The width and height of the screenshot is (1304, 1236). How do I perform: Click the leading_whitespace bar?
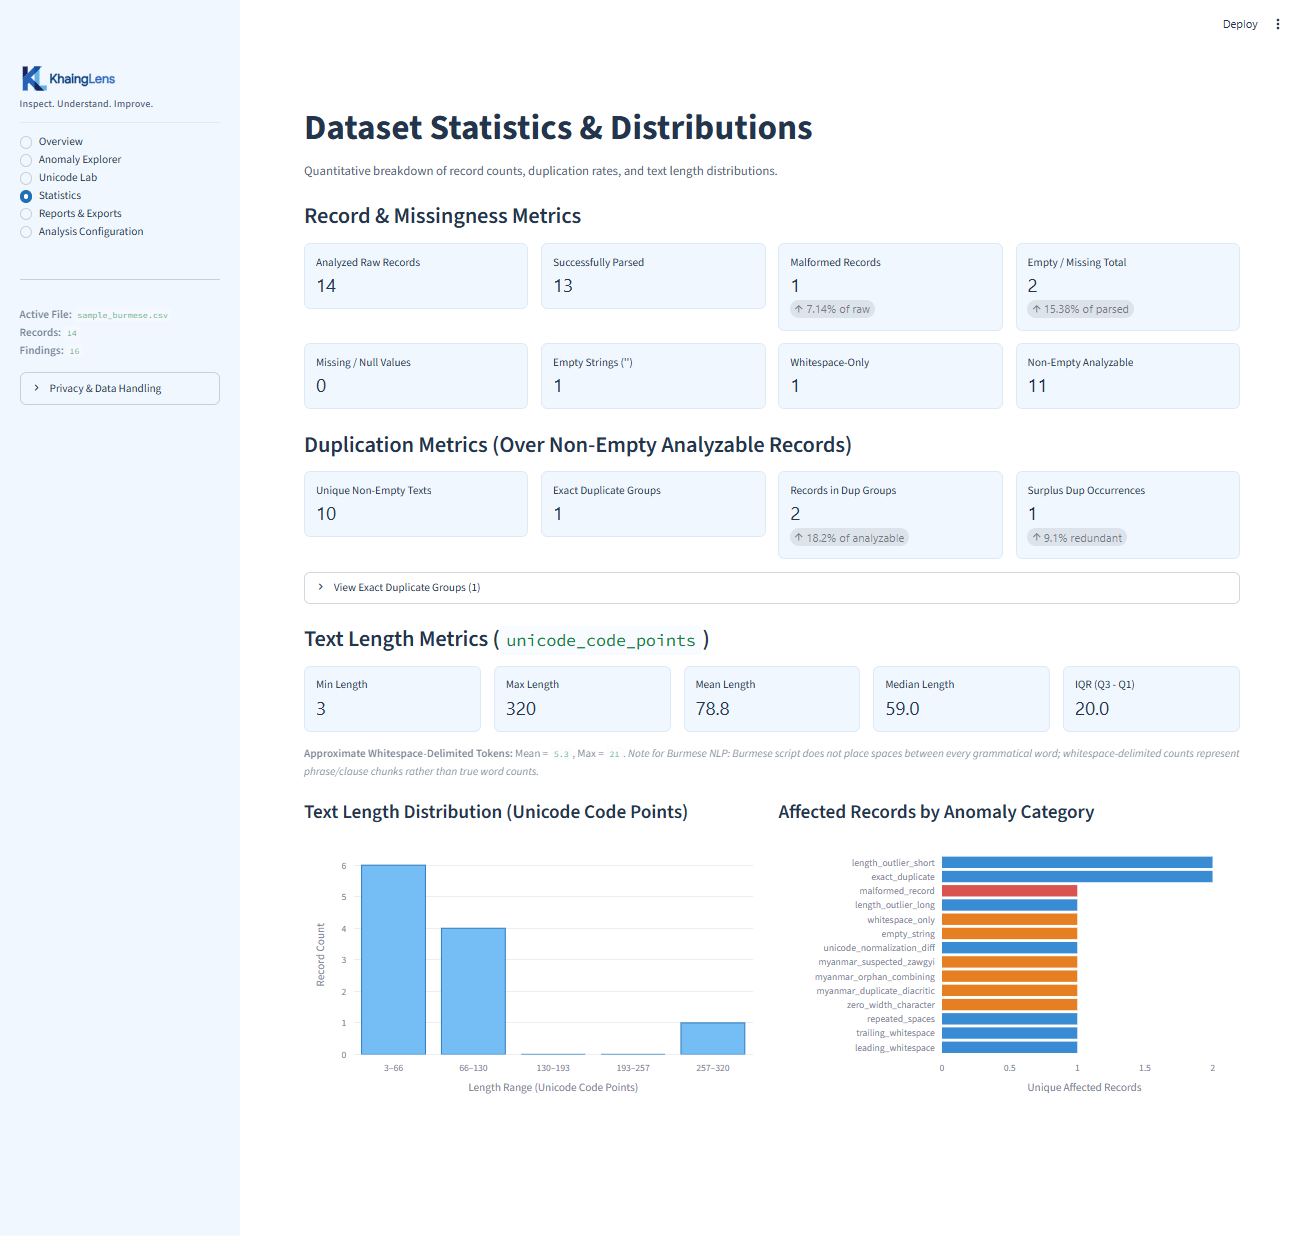(1009, 1048)
